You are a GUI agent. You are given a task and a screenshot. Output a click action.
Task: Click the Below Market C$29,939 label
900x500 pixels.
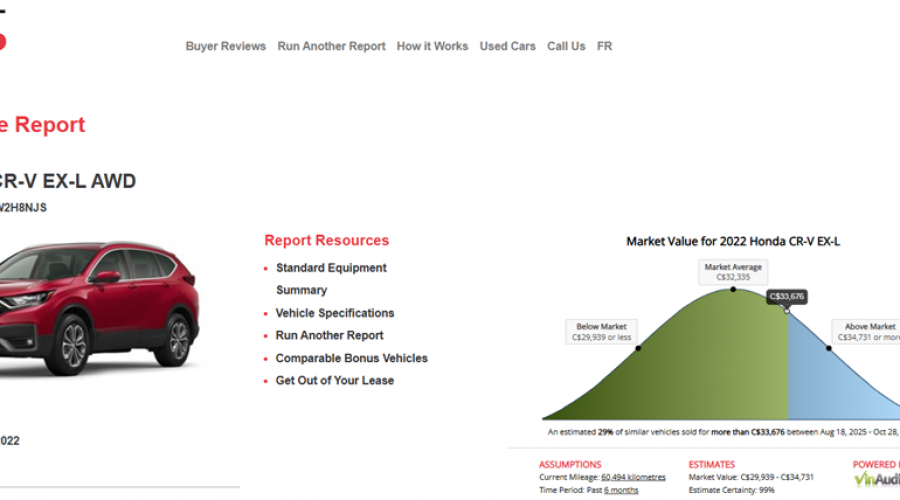pyautogui.click(x=601, y=332)
